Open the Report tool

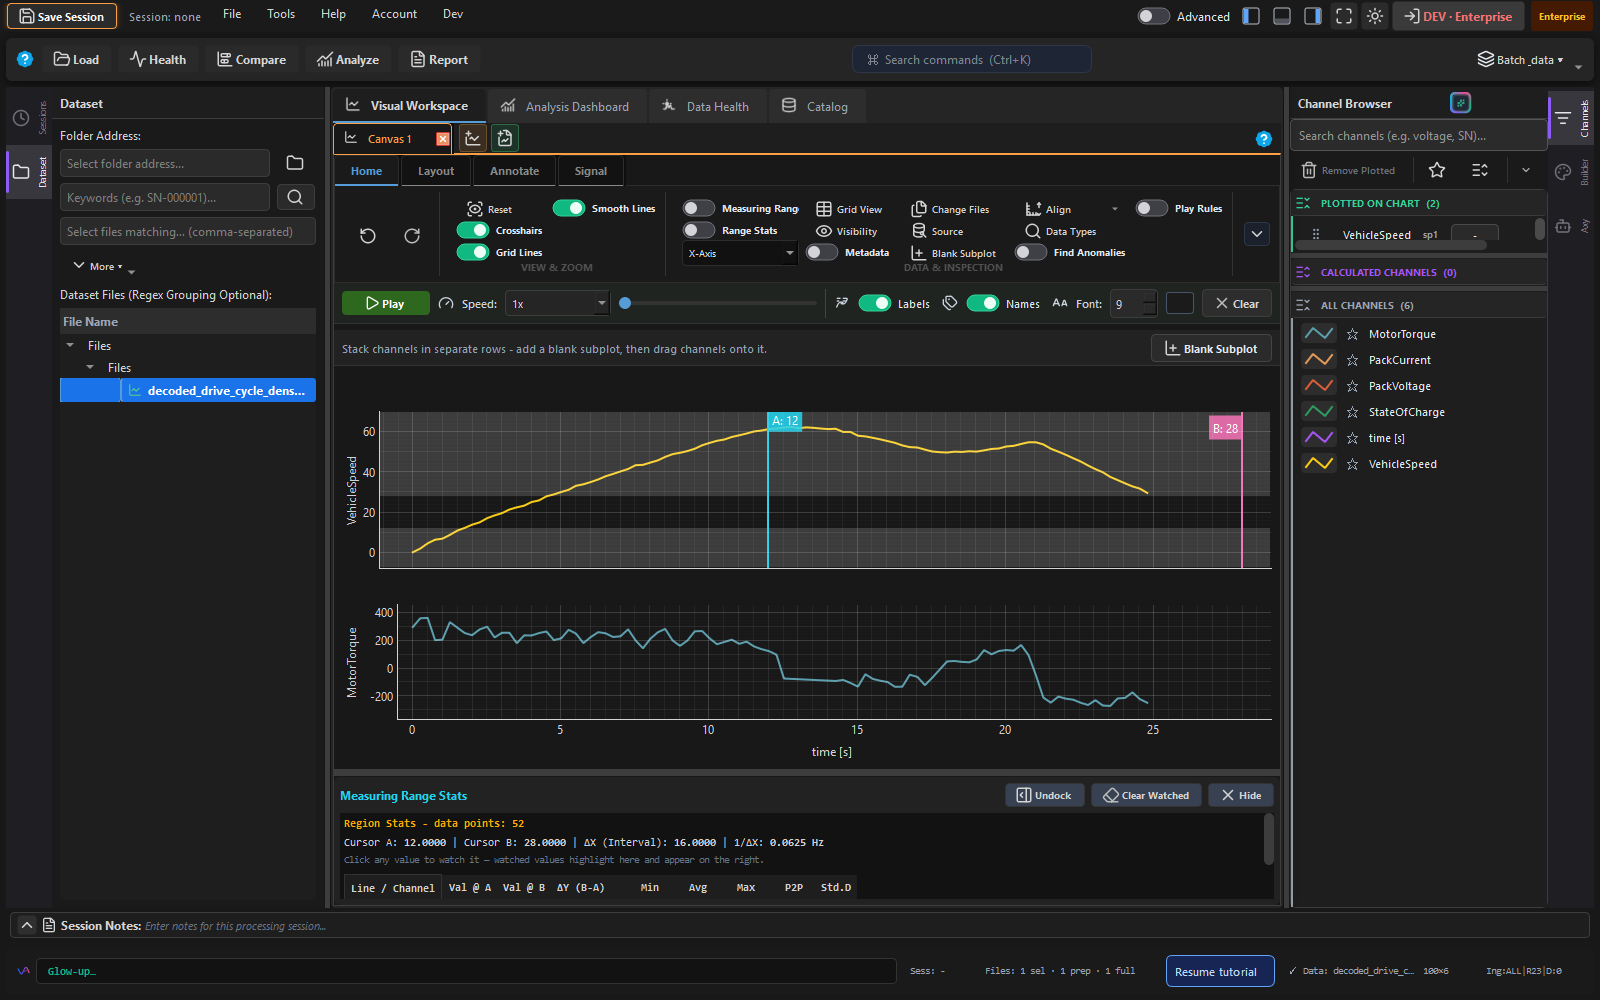coord(439,59)
